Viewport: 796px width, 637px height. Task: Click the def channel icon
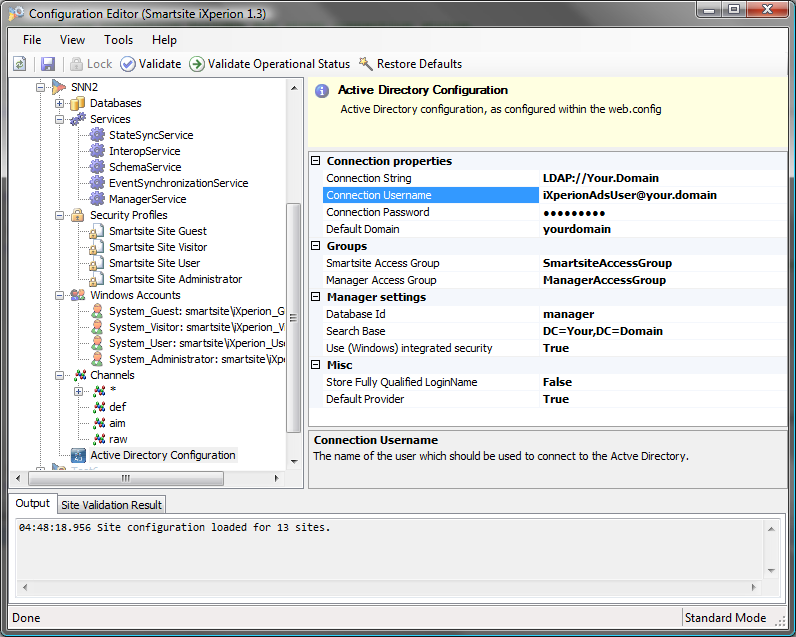[100, 407]
